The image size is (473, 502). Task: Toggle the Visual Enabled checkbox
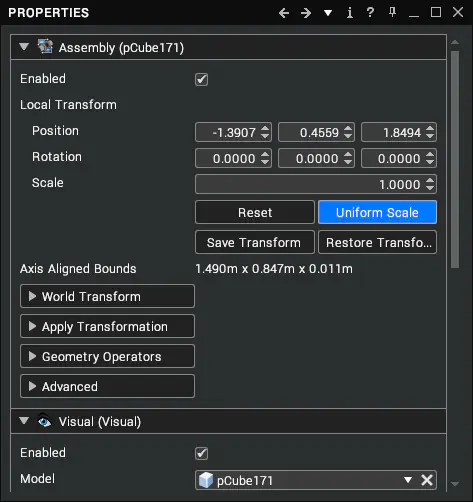pos(201,453)
